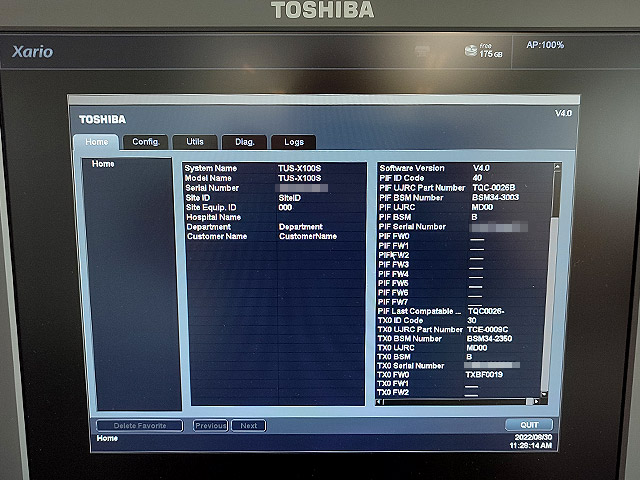The image size is (640, 480).
Task: Click the SiteID value
Action: (x=290, y=198)
